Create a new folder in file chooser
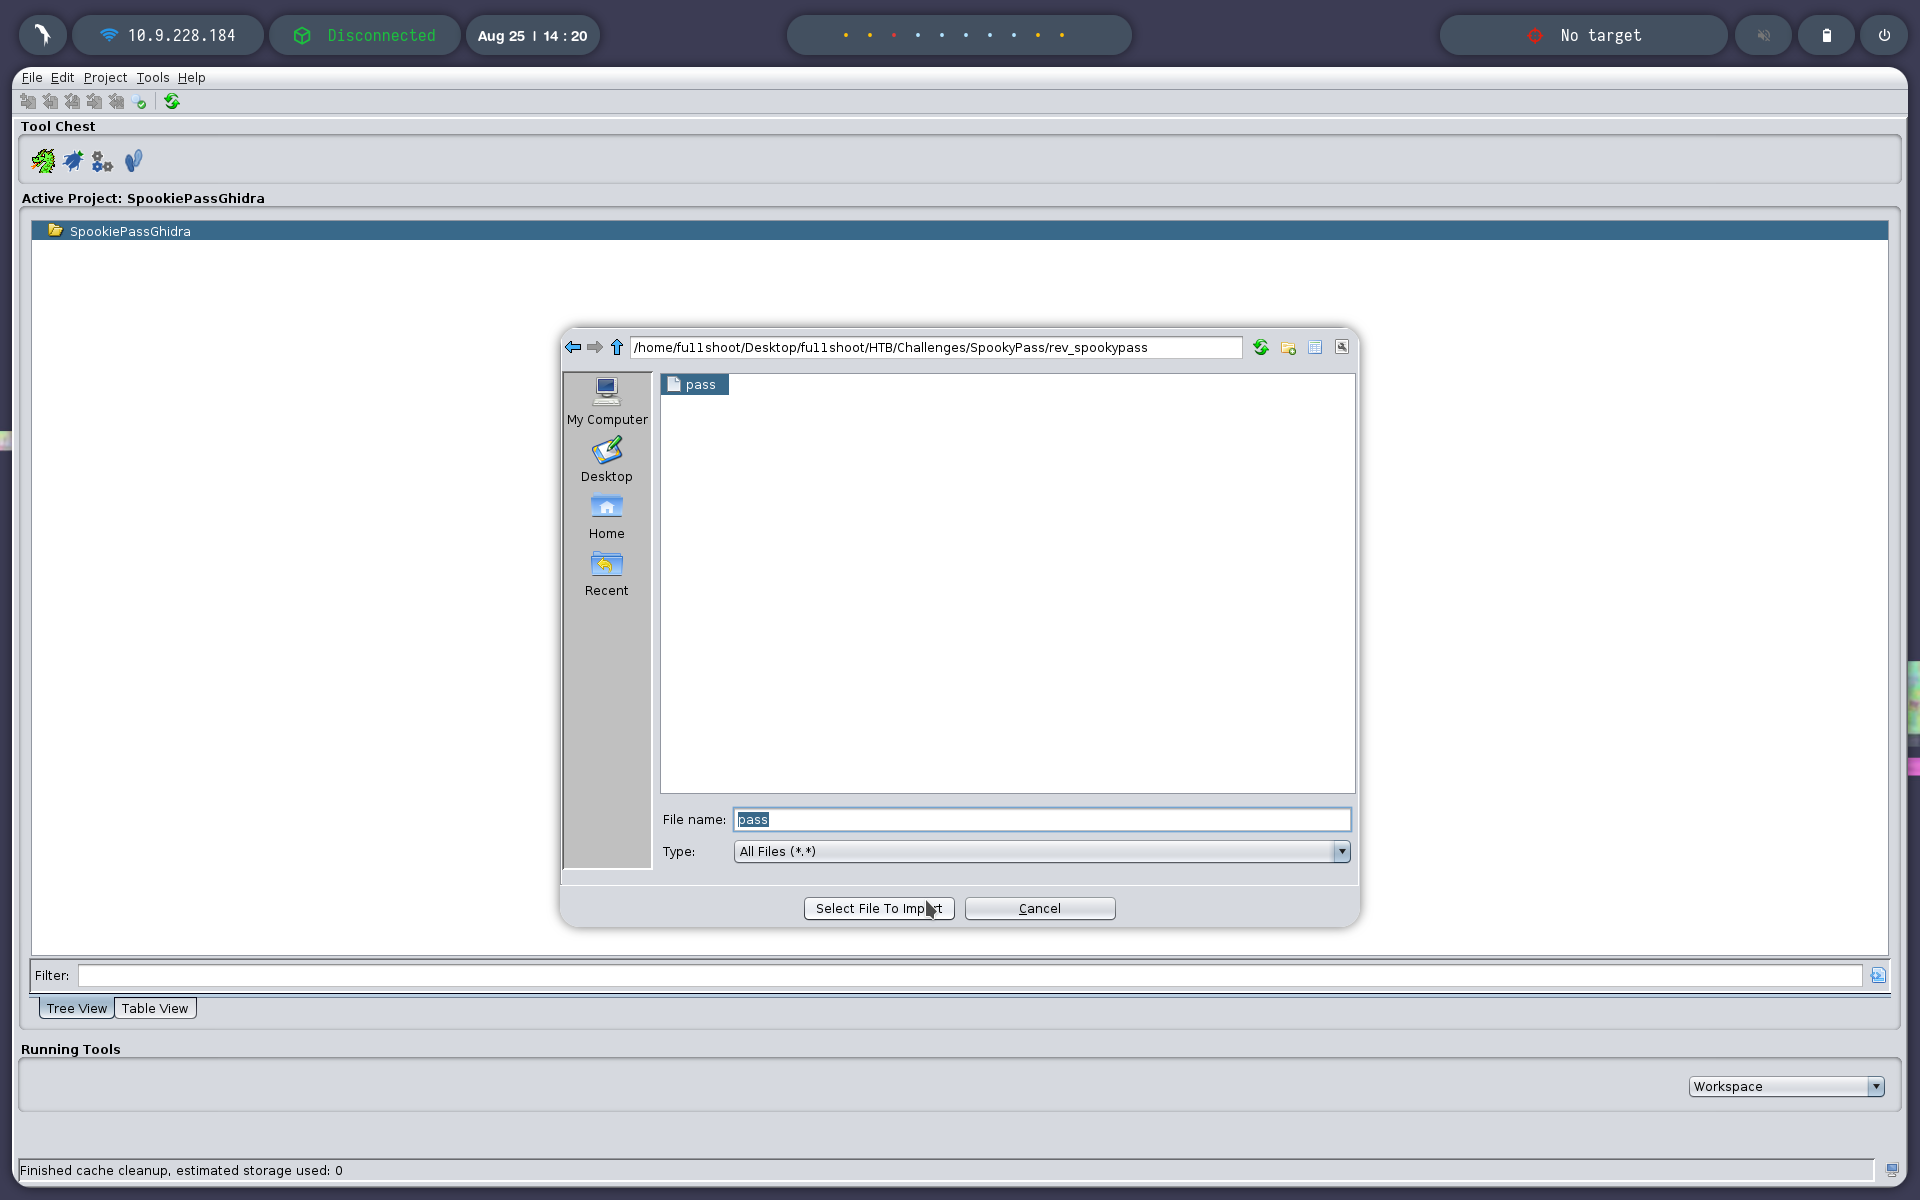The width and height of the screenshot is (1920, 1200). point(1288,347)
